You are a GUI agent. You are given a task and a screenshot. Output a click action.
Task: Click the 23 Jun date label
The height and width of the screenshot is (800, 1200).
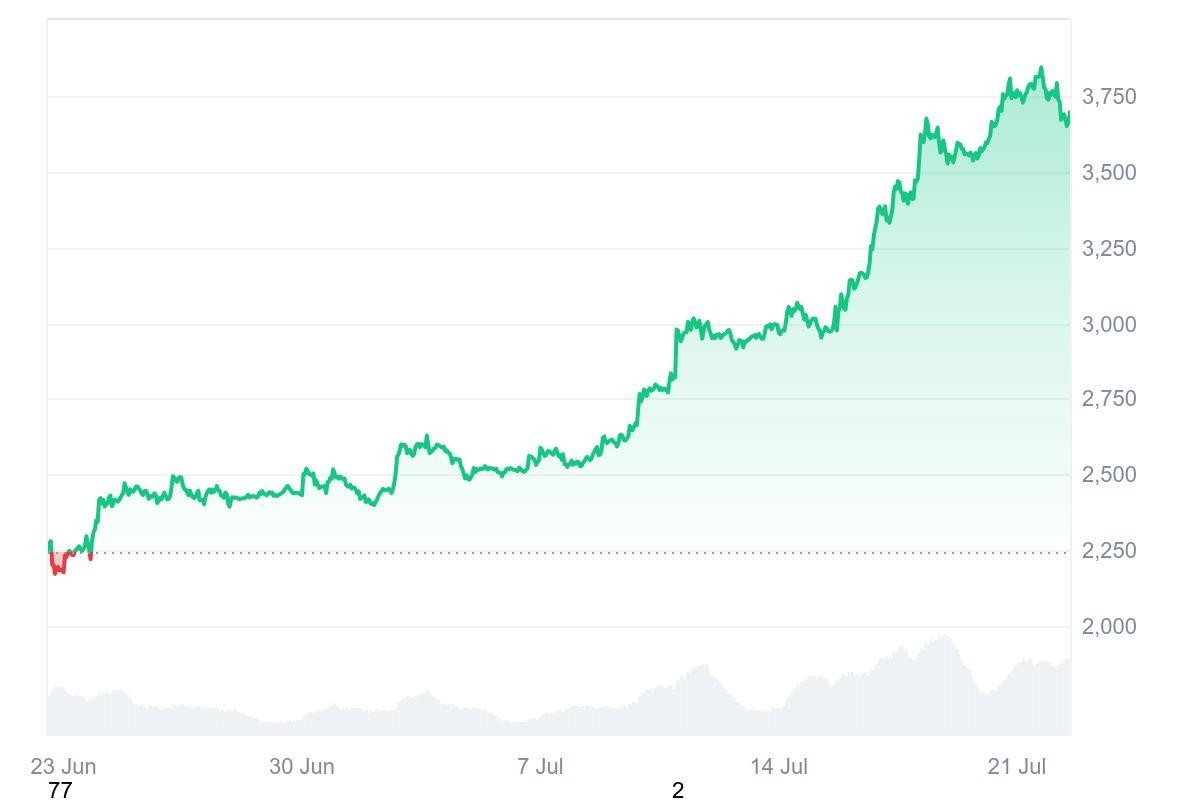click(x=63, y=767)
